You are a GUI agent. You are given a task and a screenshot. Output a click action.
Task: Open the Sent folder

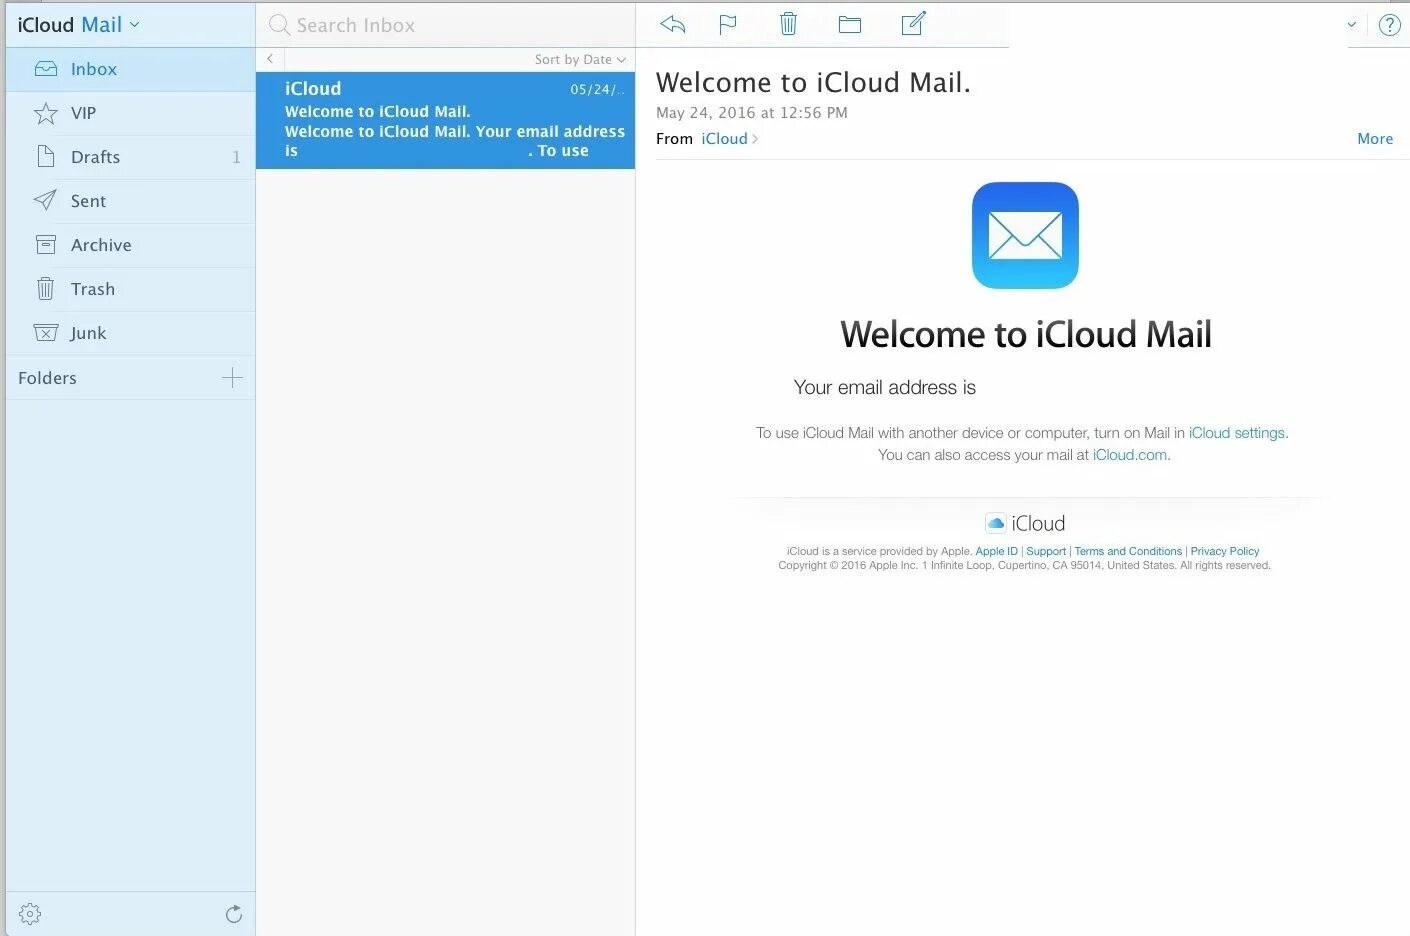[130, 201]
